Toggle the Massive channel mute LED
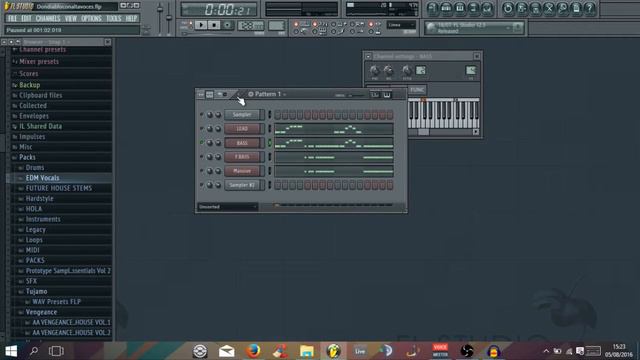This screenshot has width=640, height=360. [202, 171]
